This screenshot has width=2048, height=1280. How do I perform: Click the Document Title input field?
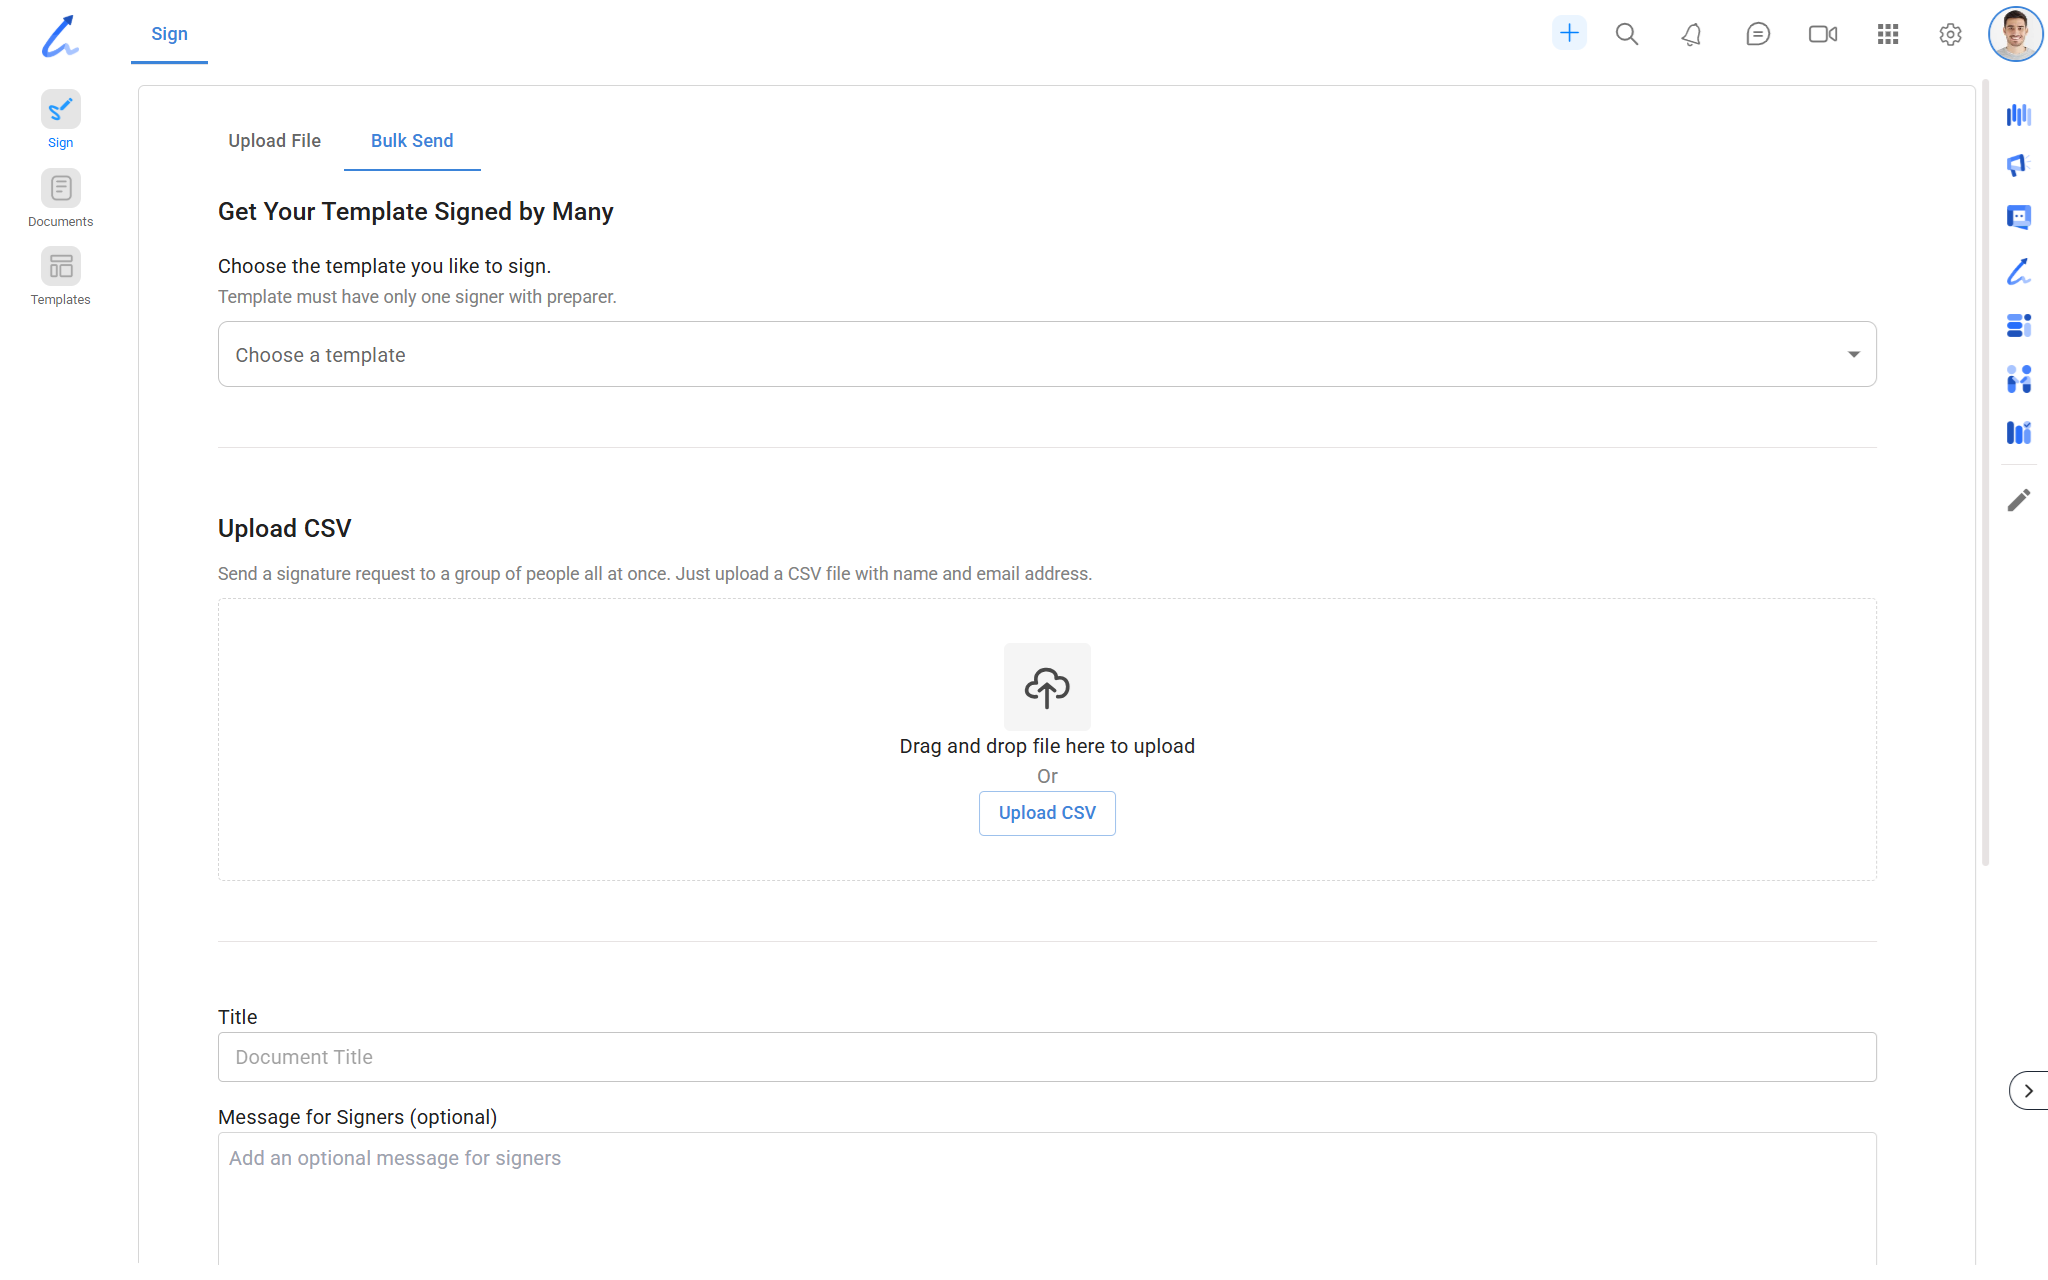1046,1057
